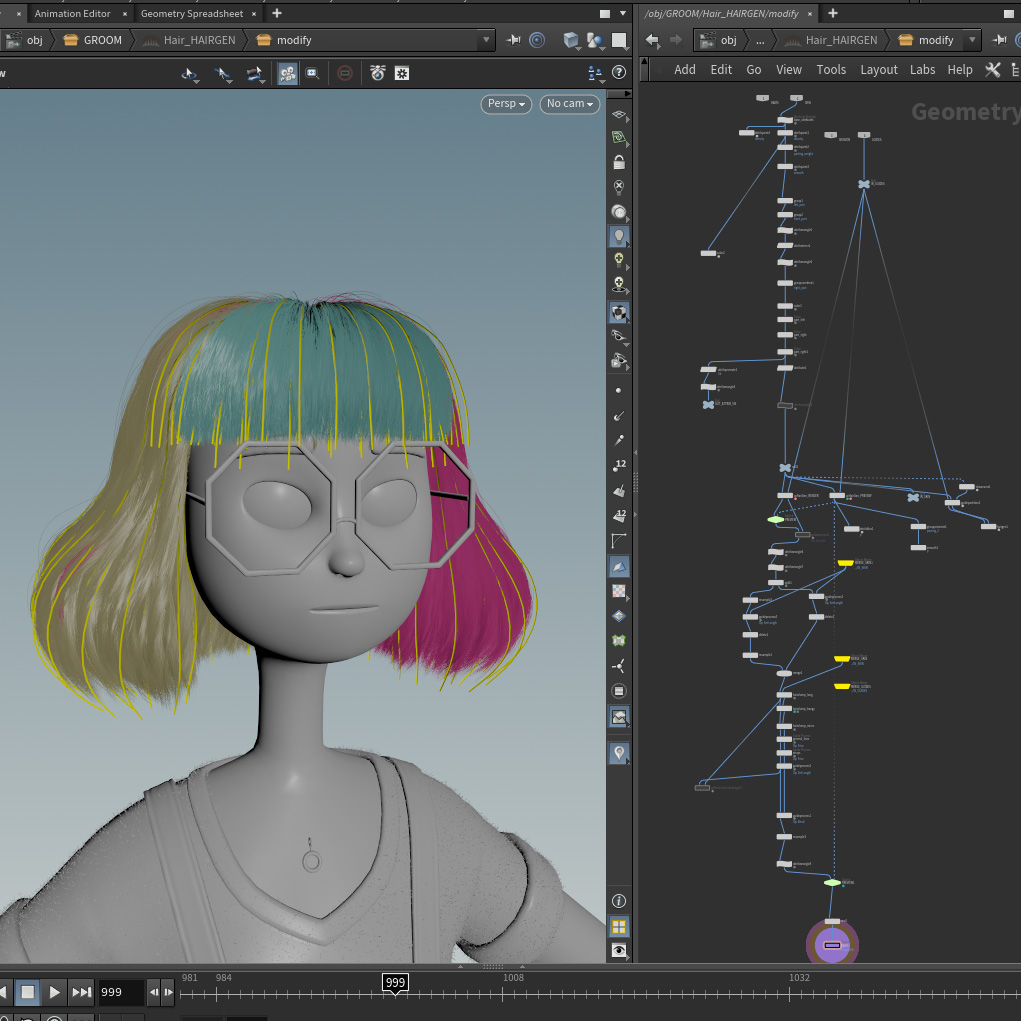Click the pin icon beside viewport path
This screenshot has height=1021, width=1021.
pyautogui.click(x=514, y=40)
